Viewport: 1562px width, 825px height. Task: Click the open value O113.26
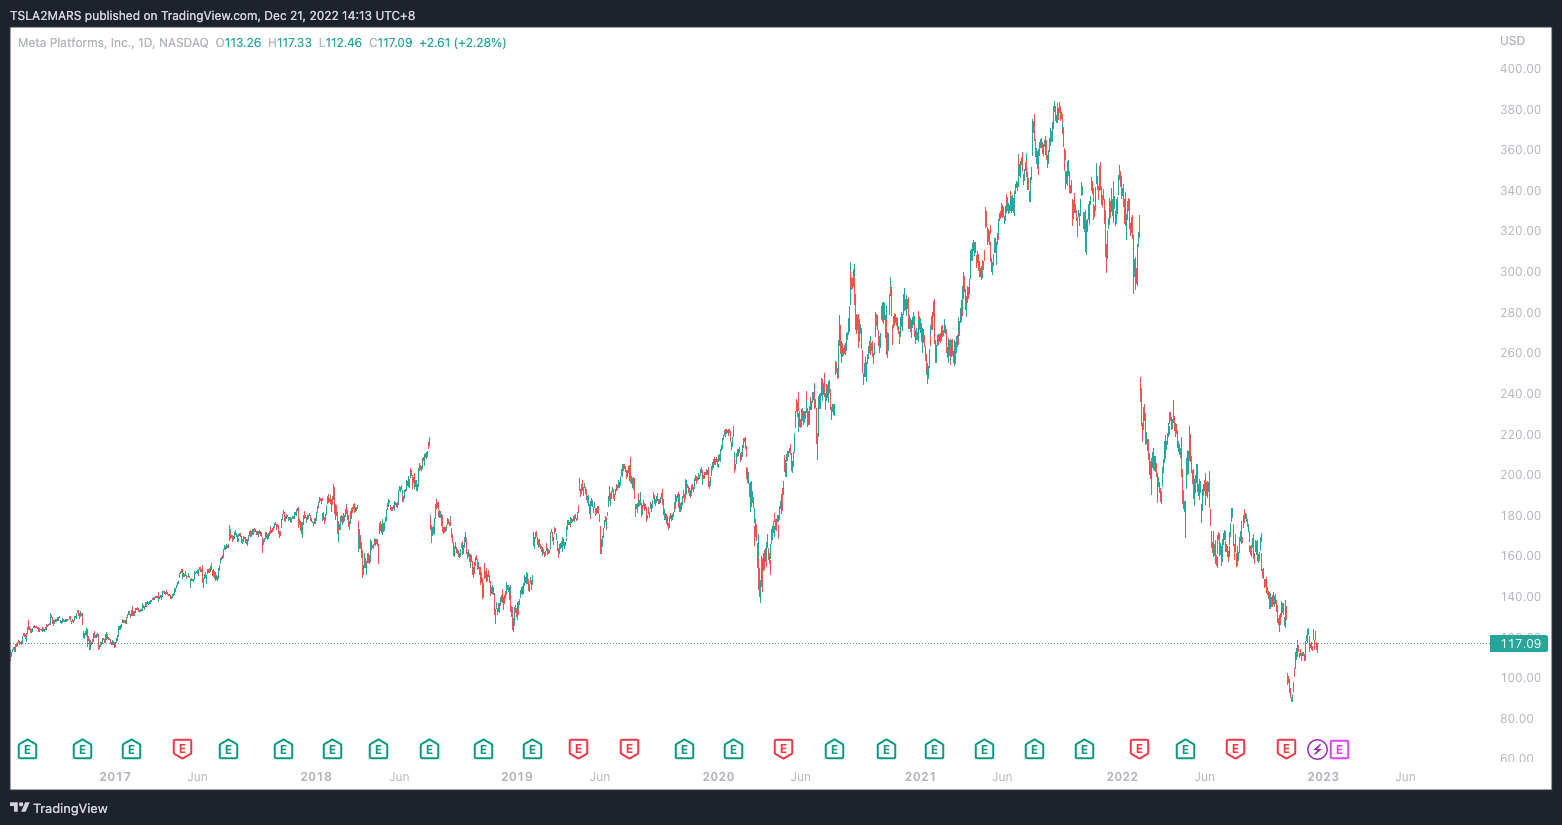click(x=238, y=43)
